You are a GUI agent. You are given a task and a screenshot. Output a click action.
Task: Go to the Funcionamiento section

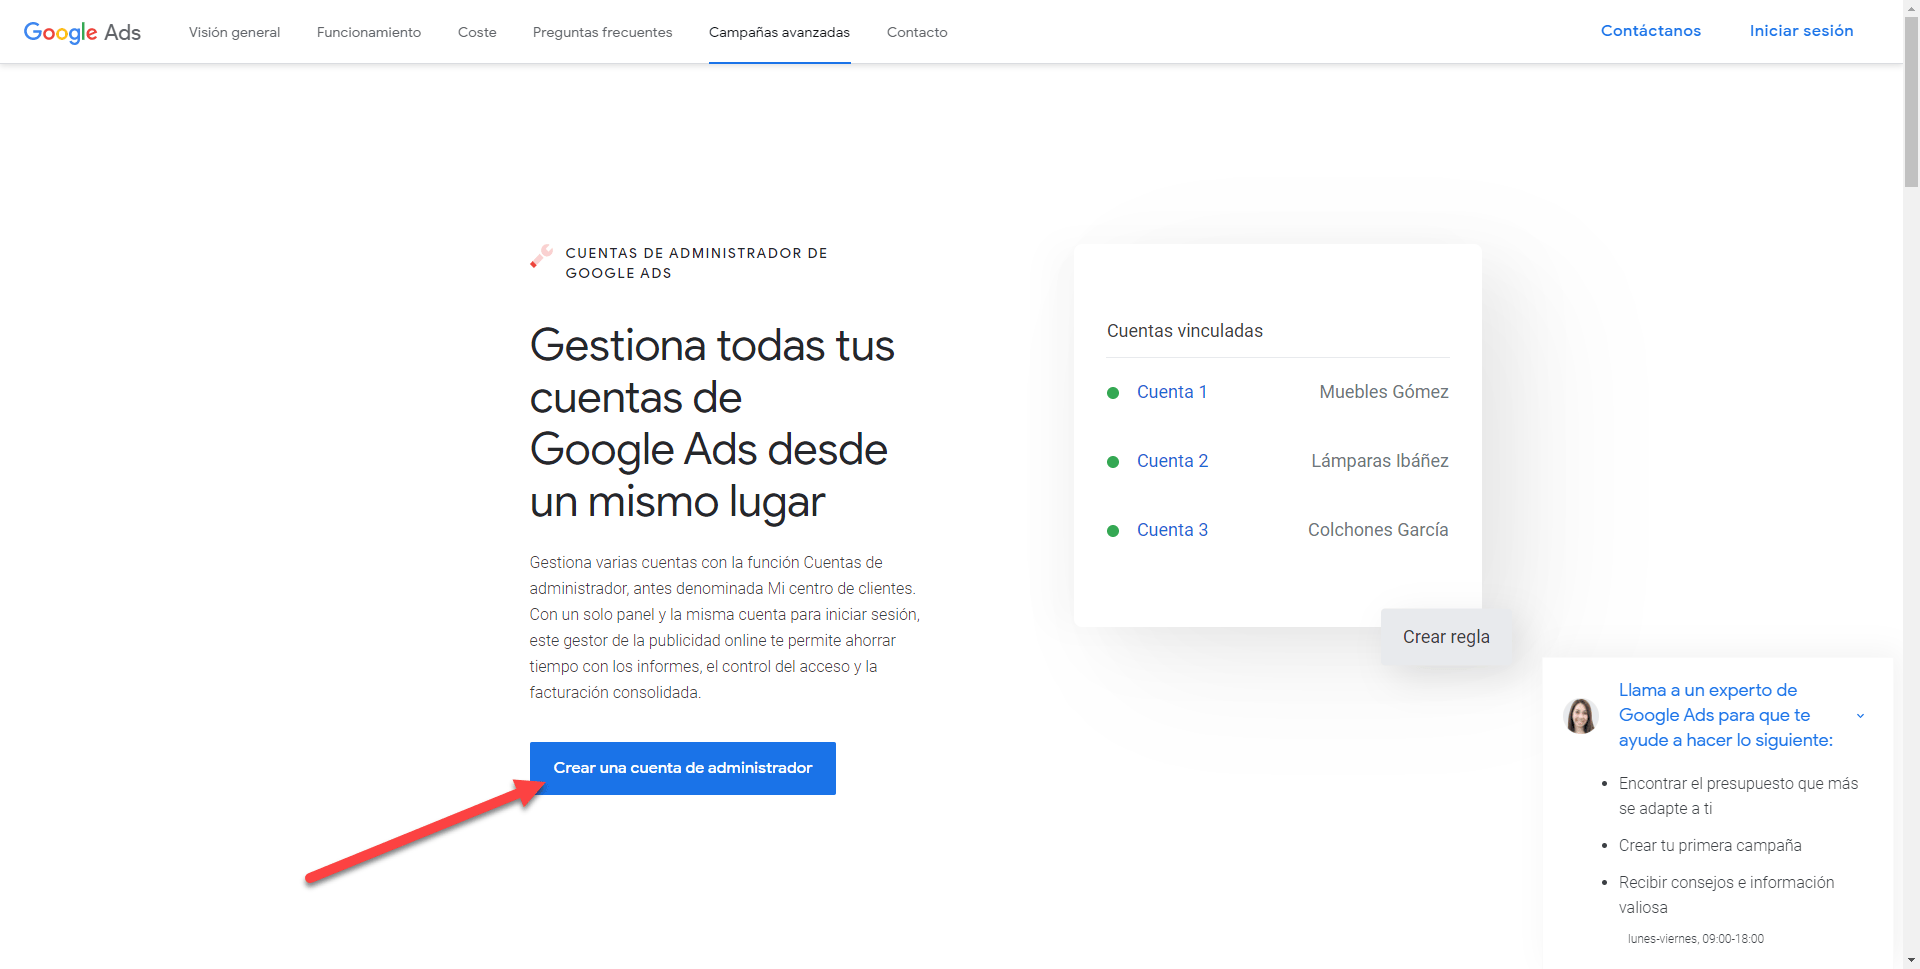(369, 32)
